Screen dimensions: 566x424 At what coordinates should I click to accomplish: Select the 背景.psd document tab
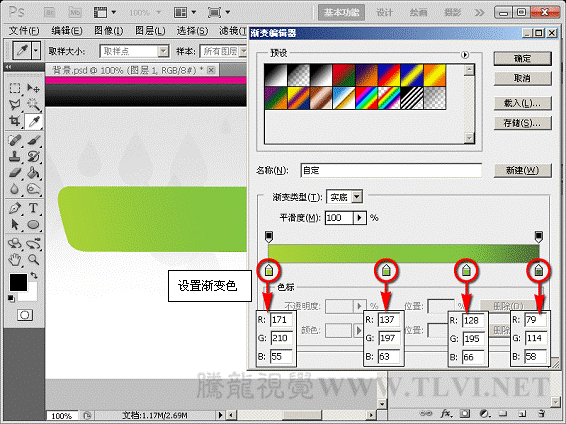131,70
